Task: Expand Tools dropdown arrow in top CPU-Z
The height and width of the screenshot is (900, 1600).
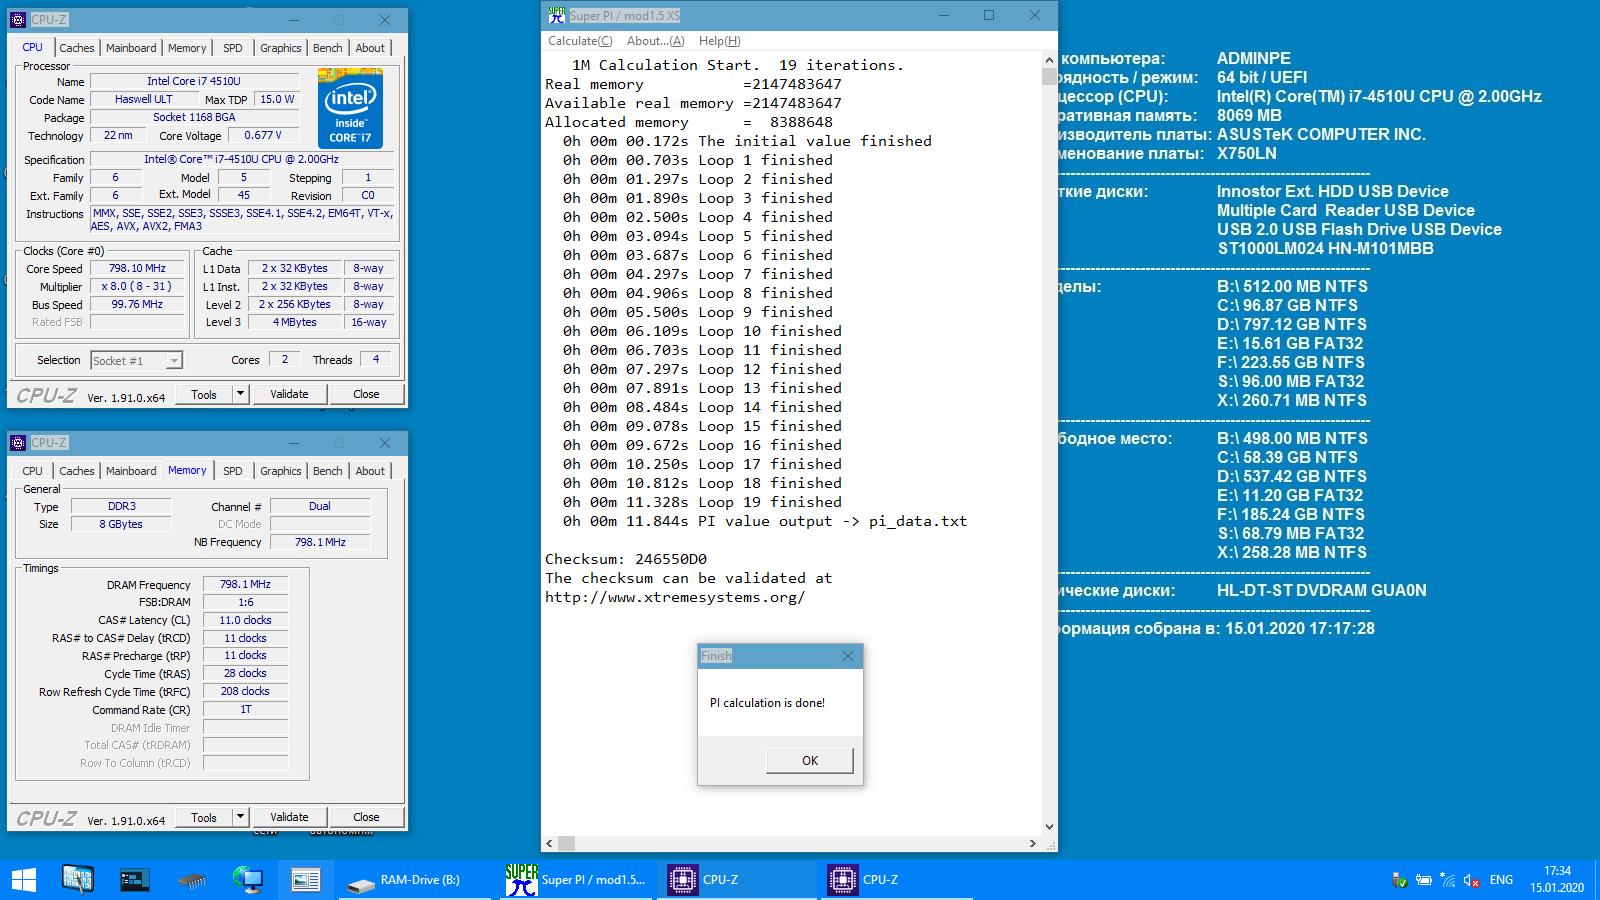Action: [240, 394]
